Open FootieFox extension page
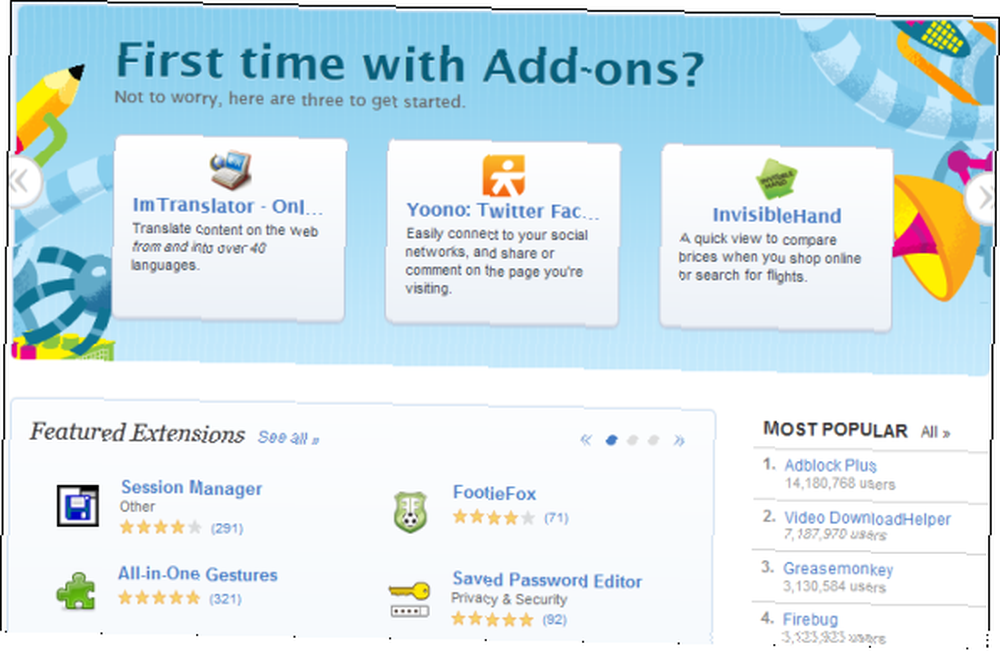Image resolution: width=1000 pixels, height=651 pixels. (x=494, y=493)
